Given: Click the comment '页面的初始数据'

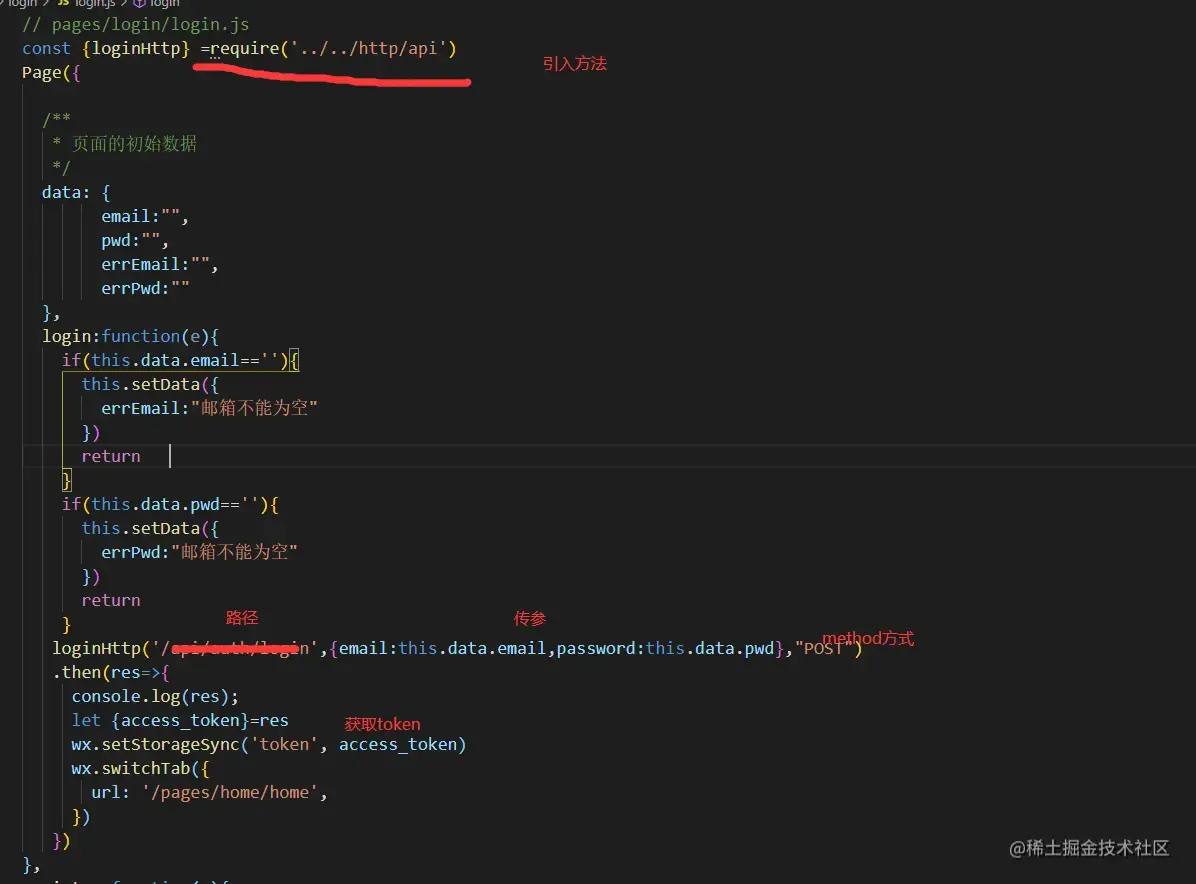Looking at the screenshot, I should (x=134, y=143).
